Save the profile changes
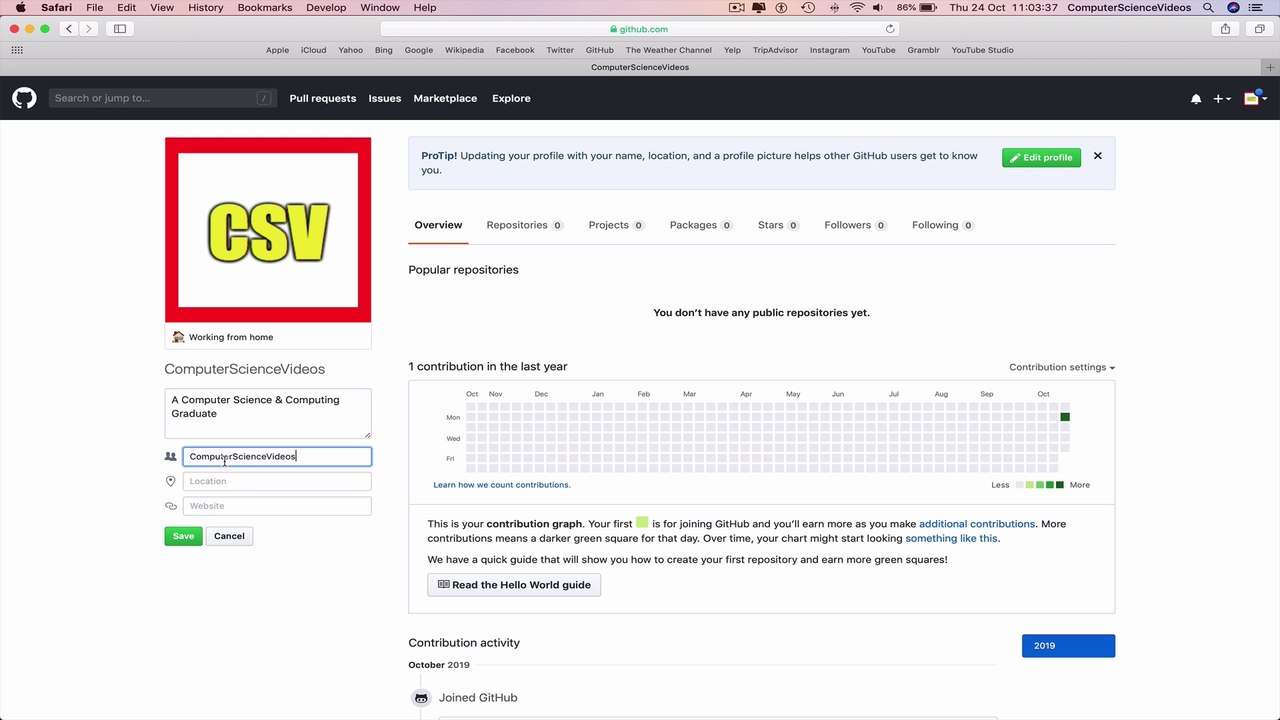1280x720 pixels. click(x=183, y=536)
